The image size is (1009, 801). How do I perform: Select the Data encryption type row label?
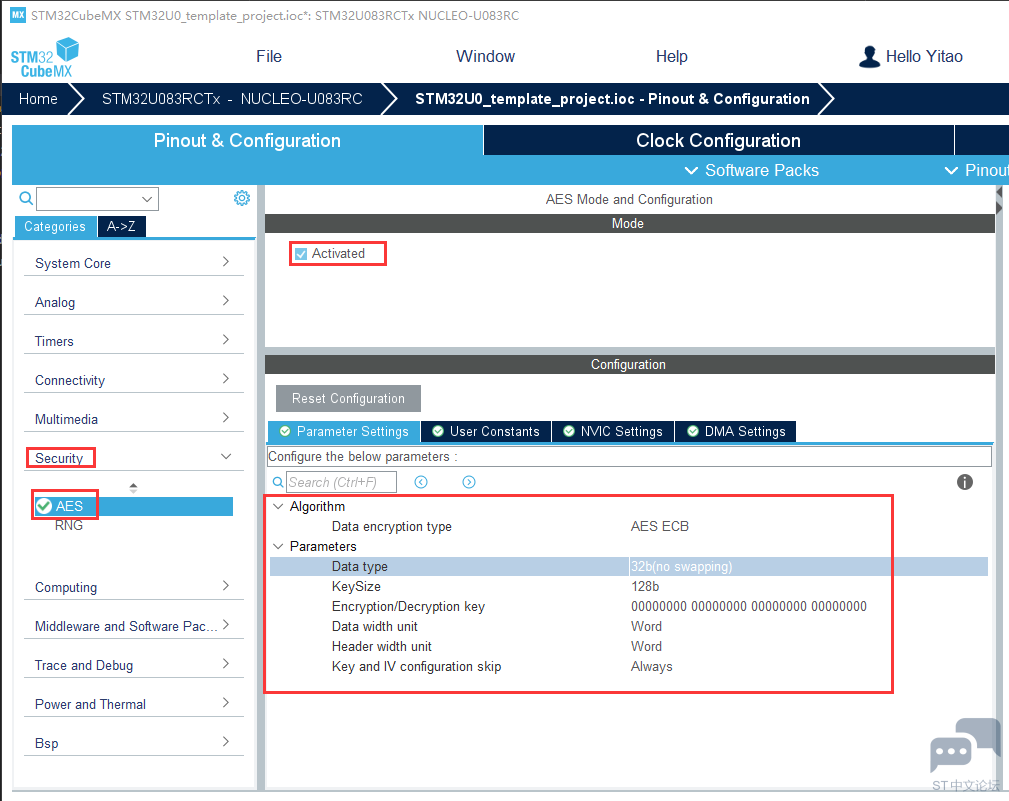[391, 526]
